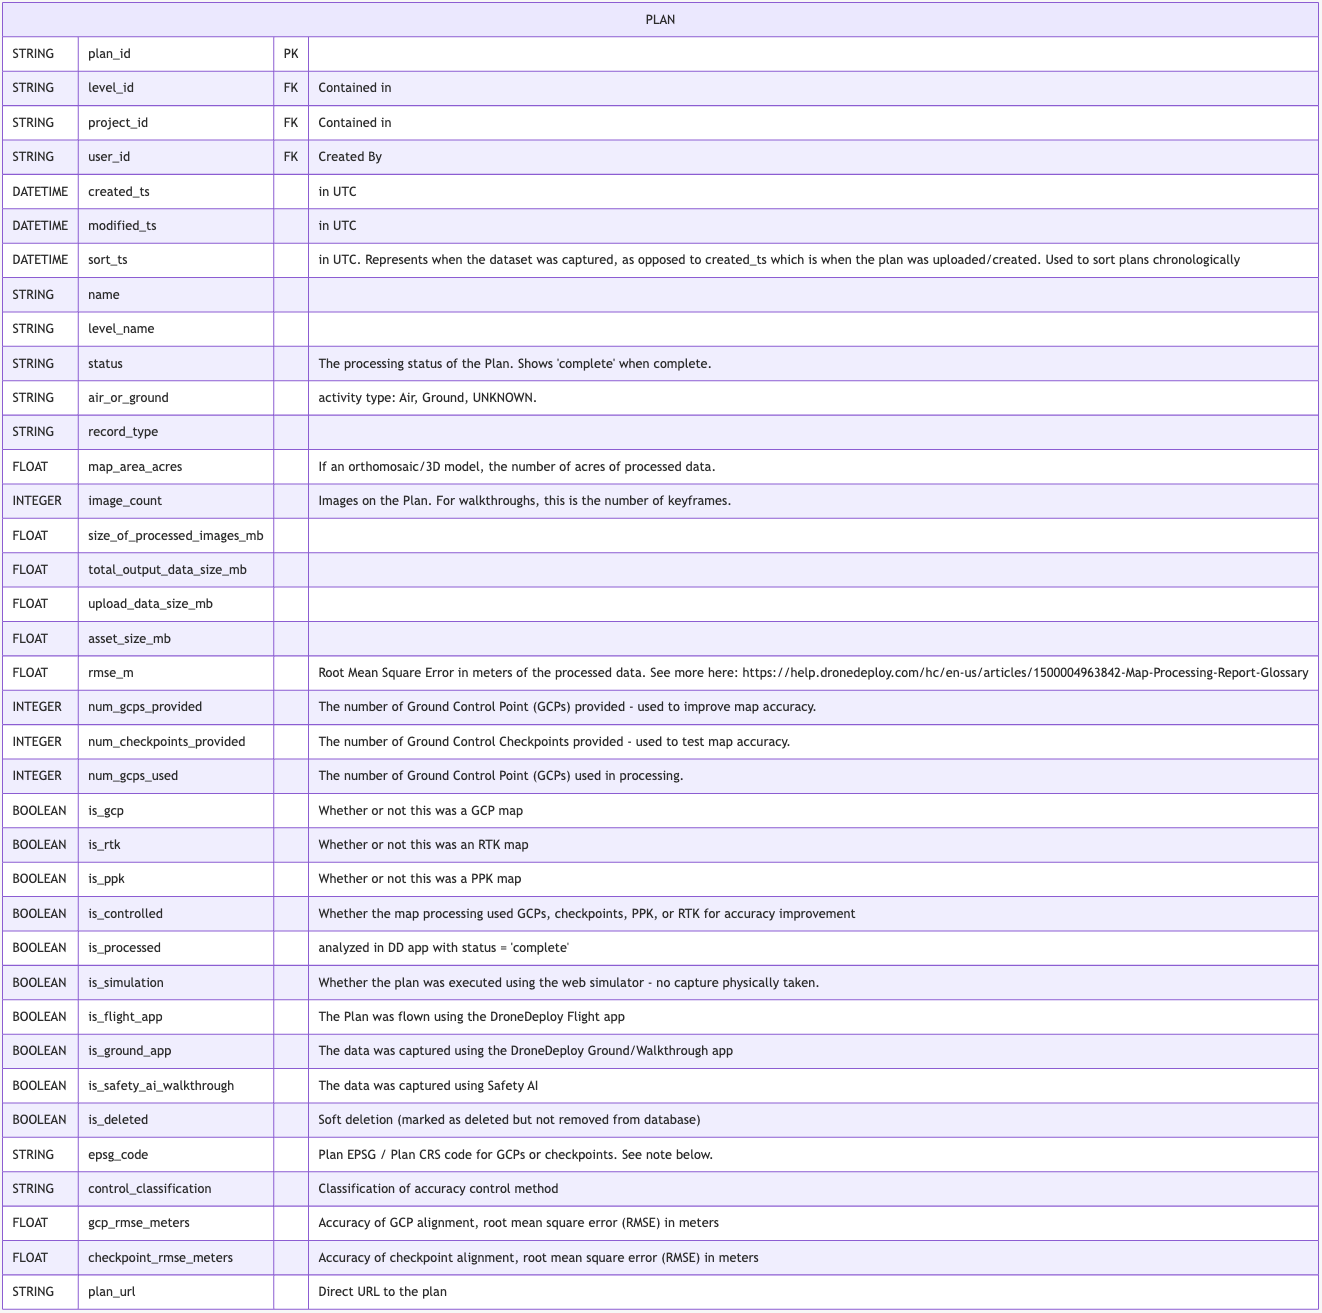
Task: Click the PLAN table header
Action: tap(660, 19)
